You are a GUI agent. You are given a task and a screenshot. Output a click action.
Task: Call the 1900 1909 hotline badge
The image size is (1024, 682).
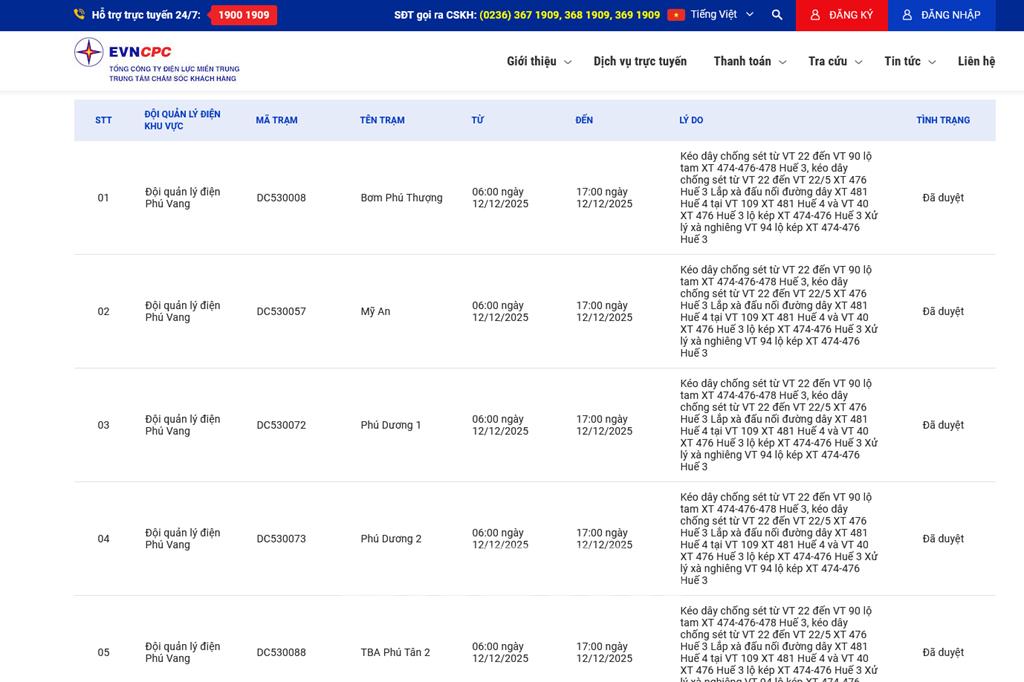(x=244, y=15)
